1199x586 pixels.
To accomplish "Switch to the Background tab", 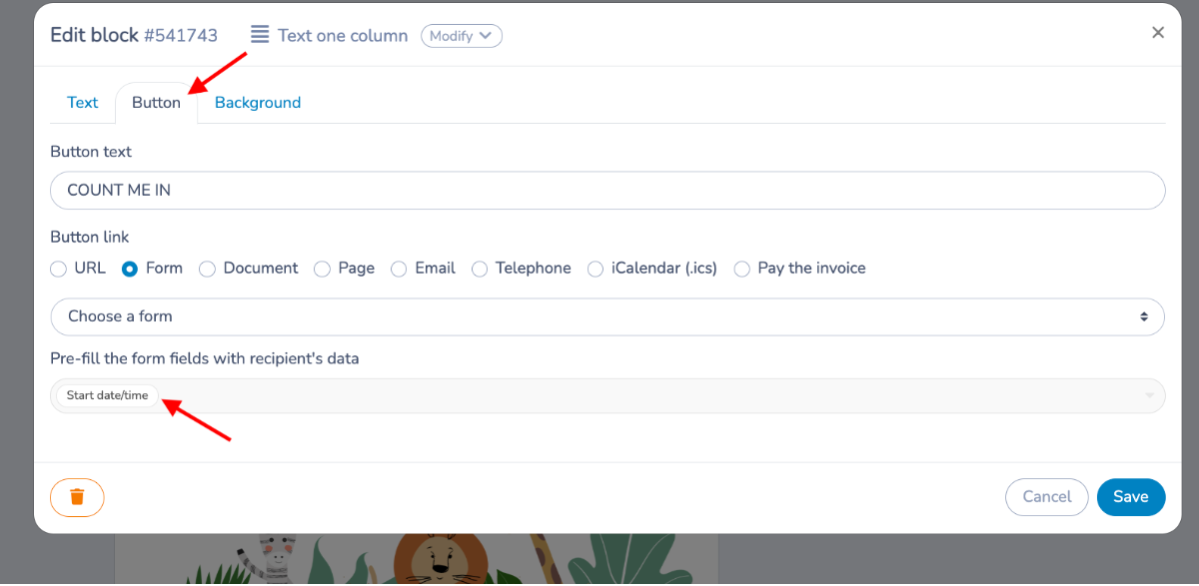I will coord(258,103).
